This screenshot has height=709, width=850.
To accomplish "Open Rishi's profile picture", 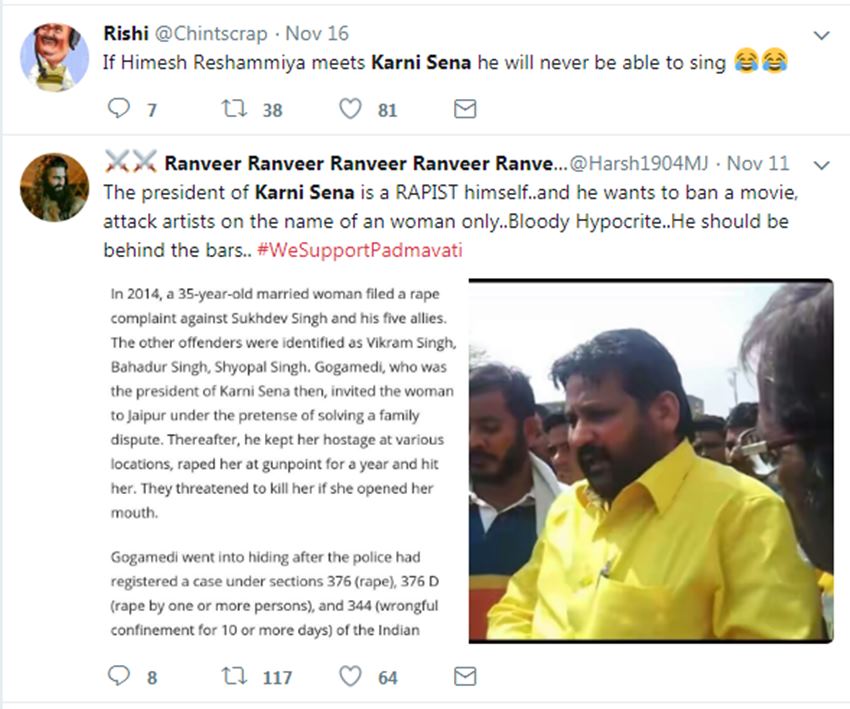I will pos(54,56).
